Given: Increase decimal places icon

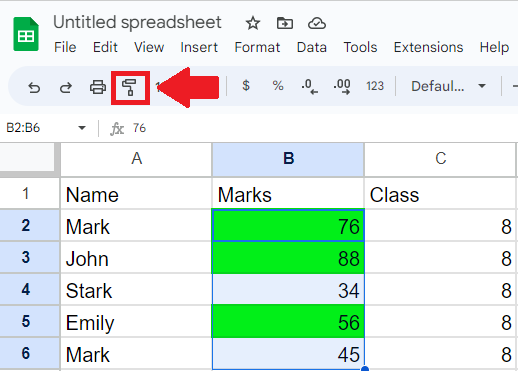Looking at the screenshot, I should point(342,87).
